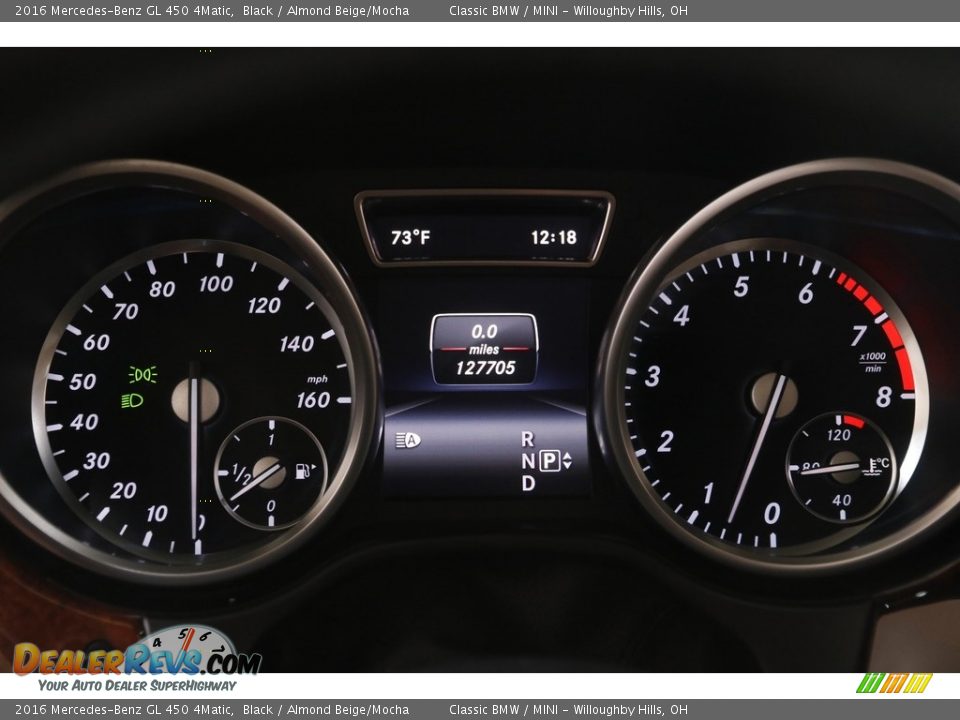Viewport: 960px width, 720px height.
Task: Click the R gear letter
Action: point(527,439)
